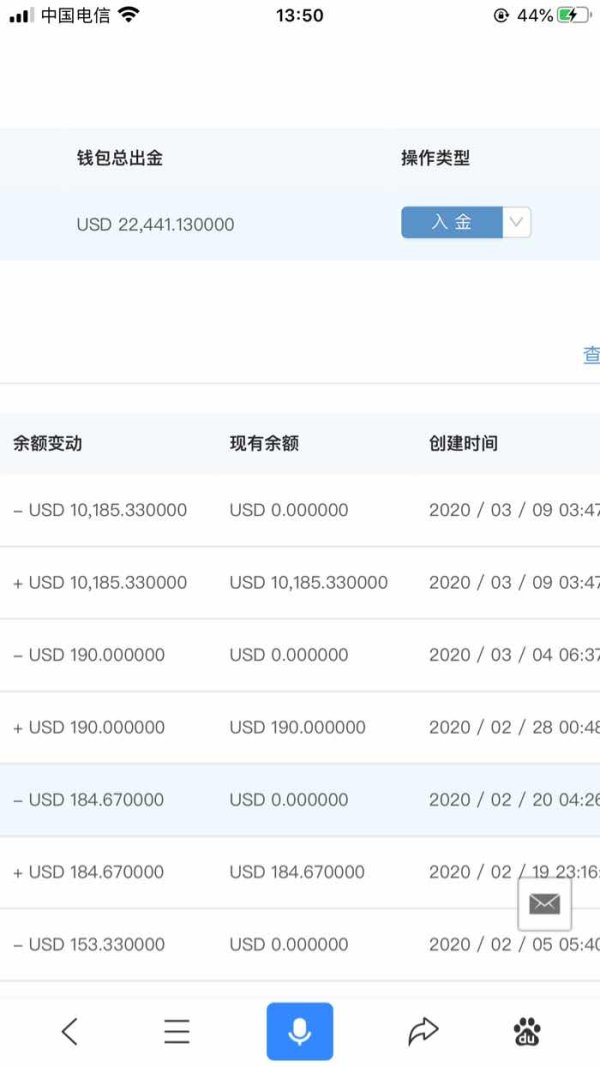Tap the share arrow icon
The image size is (600, 1067).
tap(423, 1032)
